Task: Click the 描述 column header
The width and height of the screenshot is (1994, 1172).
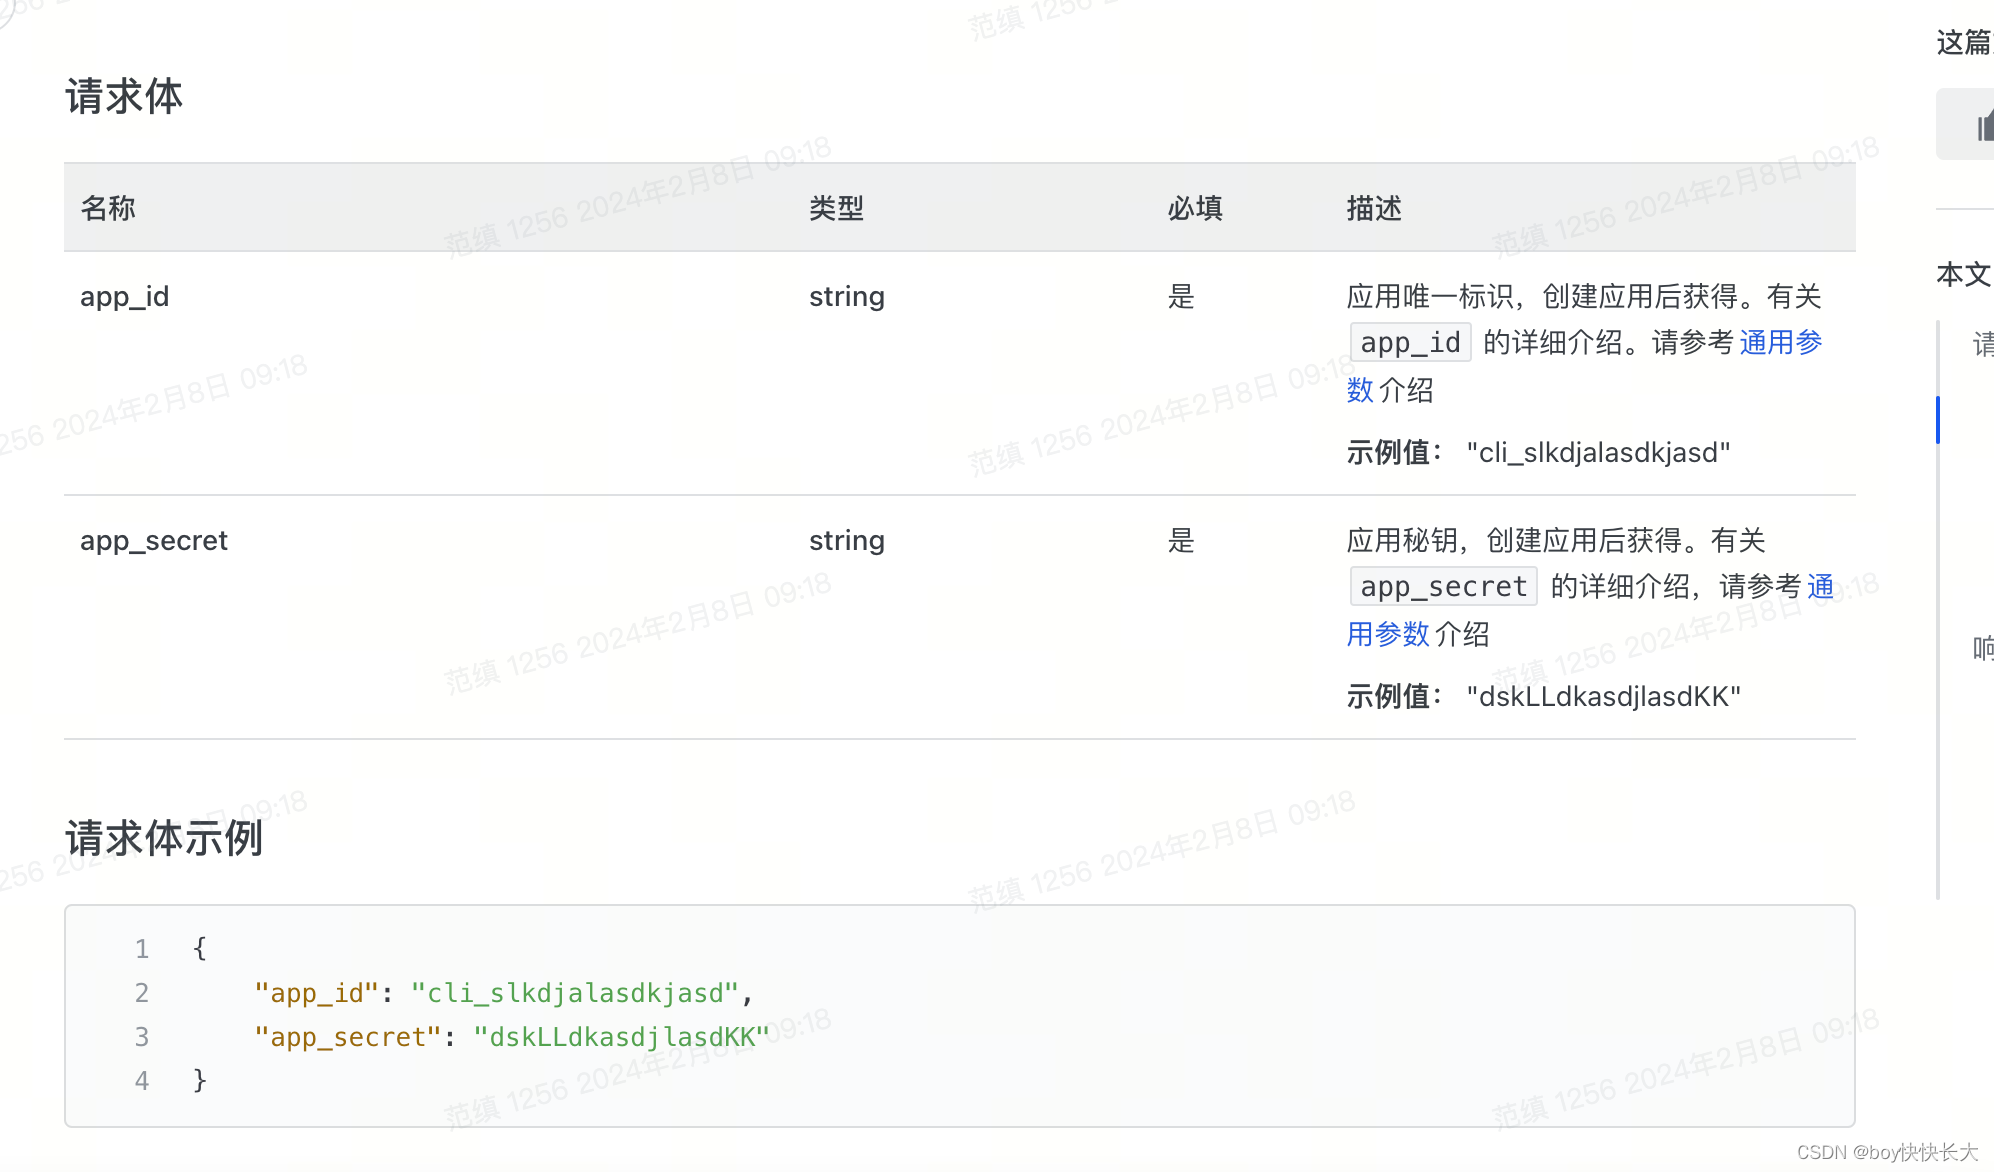Action: (x=1374, y=208)
